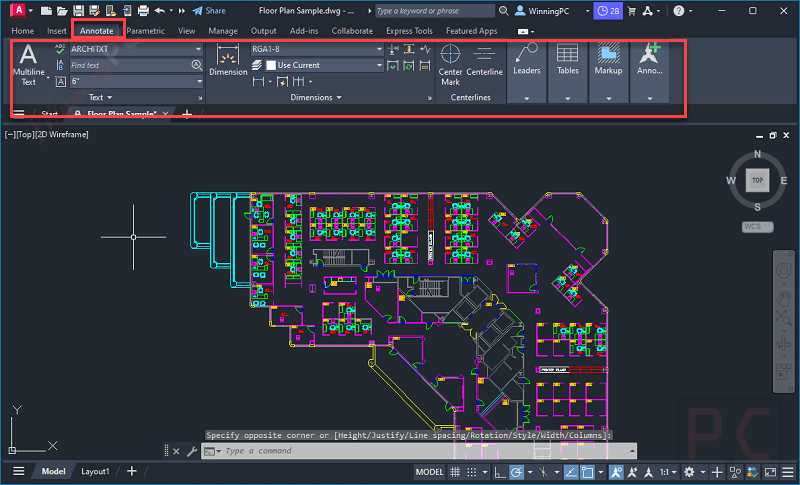Screen dimensions: 800x485
Task: Click the WCS button below ViewCube
Action: pyautogui.click(x=757, y=226)
